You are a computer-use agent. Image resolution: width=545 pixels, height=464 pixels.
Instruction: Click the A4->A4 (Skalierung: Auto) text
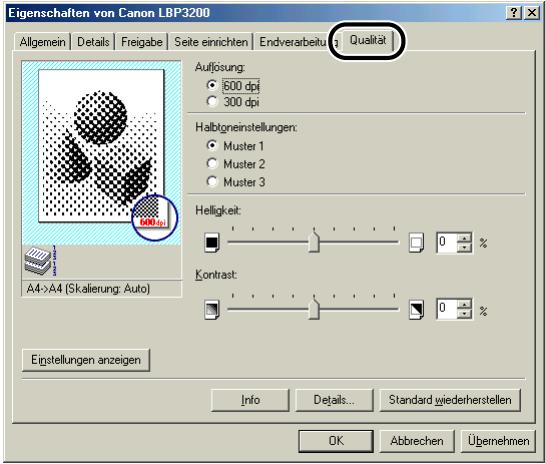tap(88, 288)
